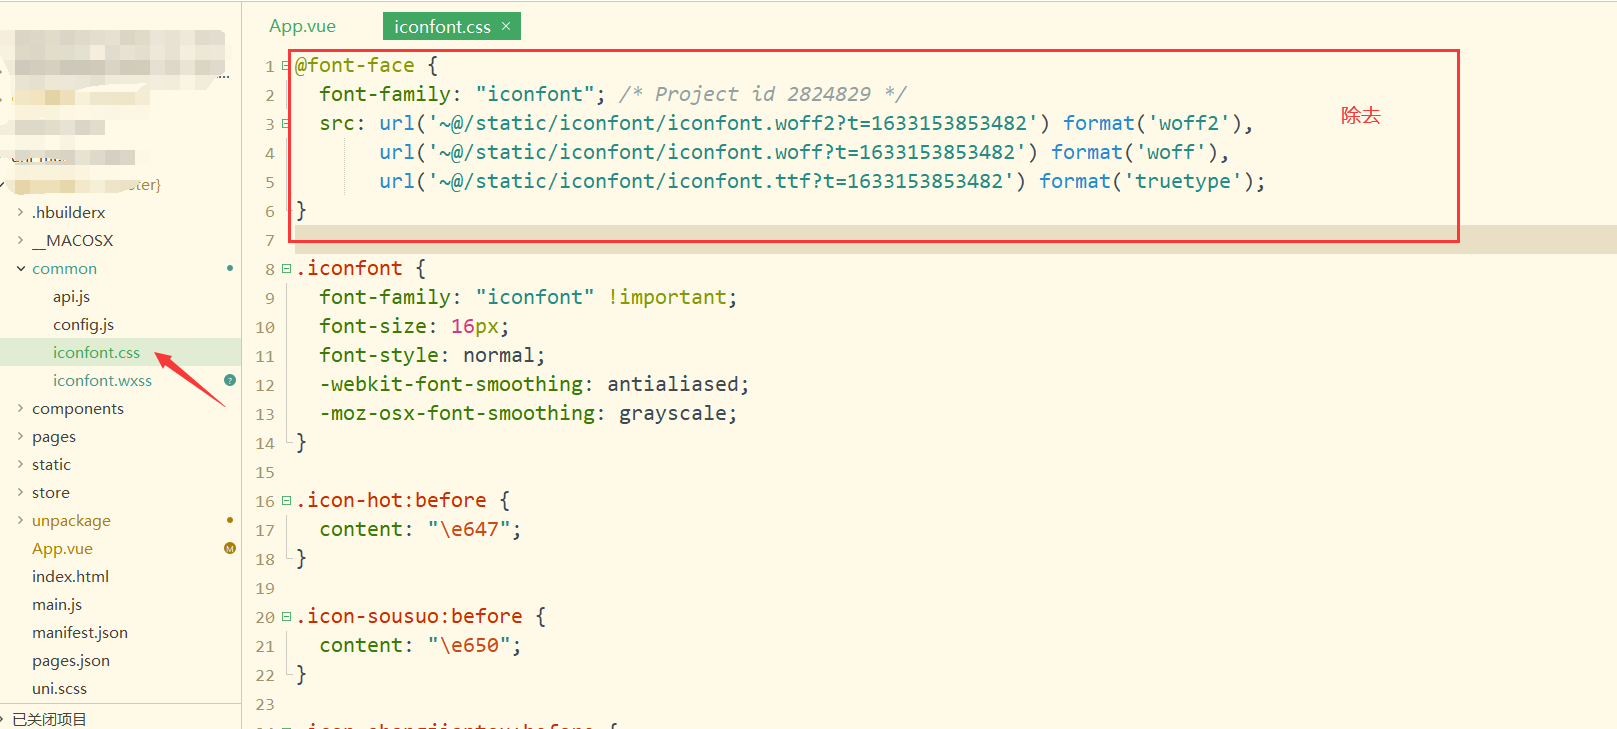Viewport: 1617px width, 729px height.
Task: Fold the src declaration at line 3
Action: click(286, 124)
